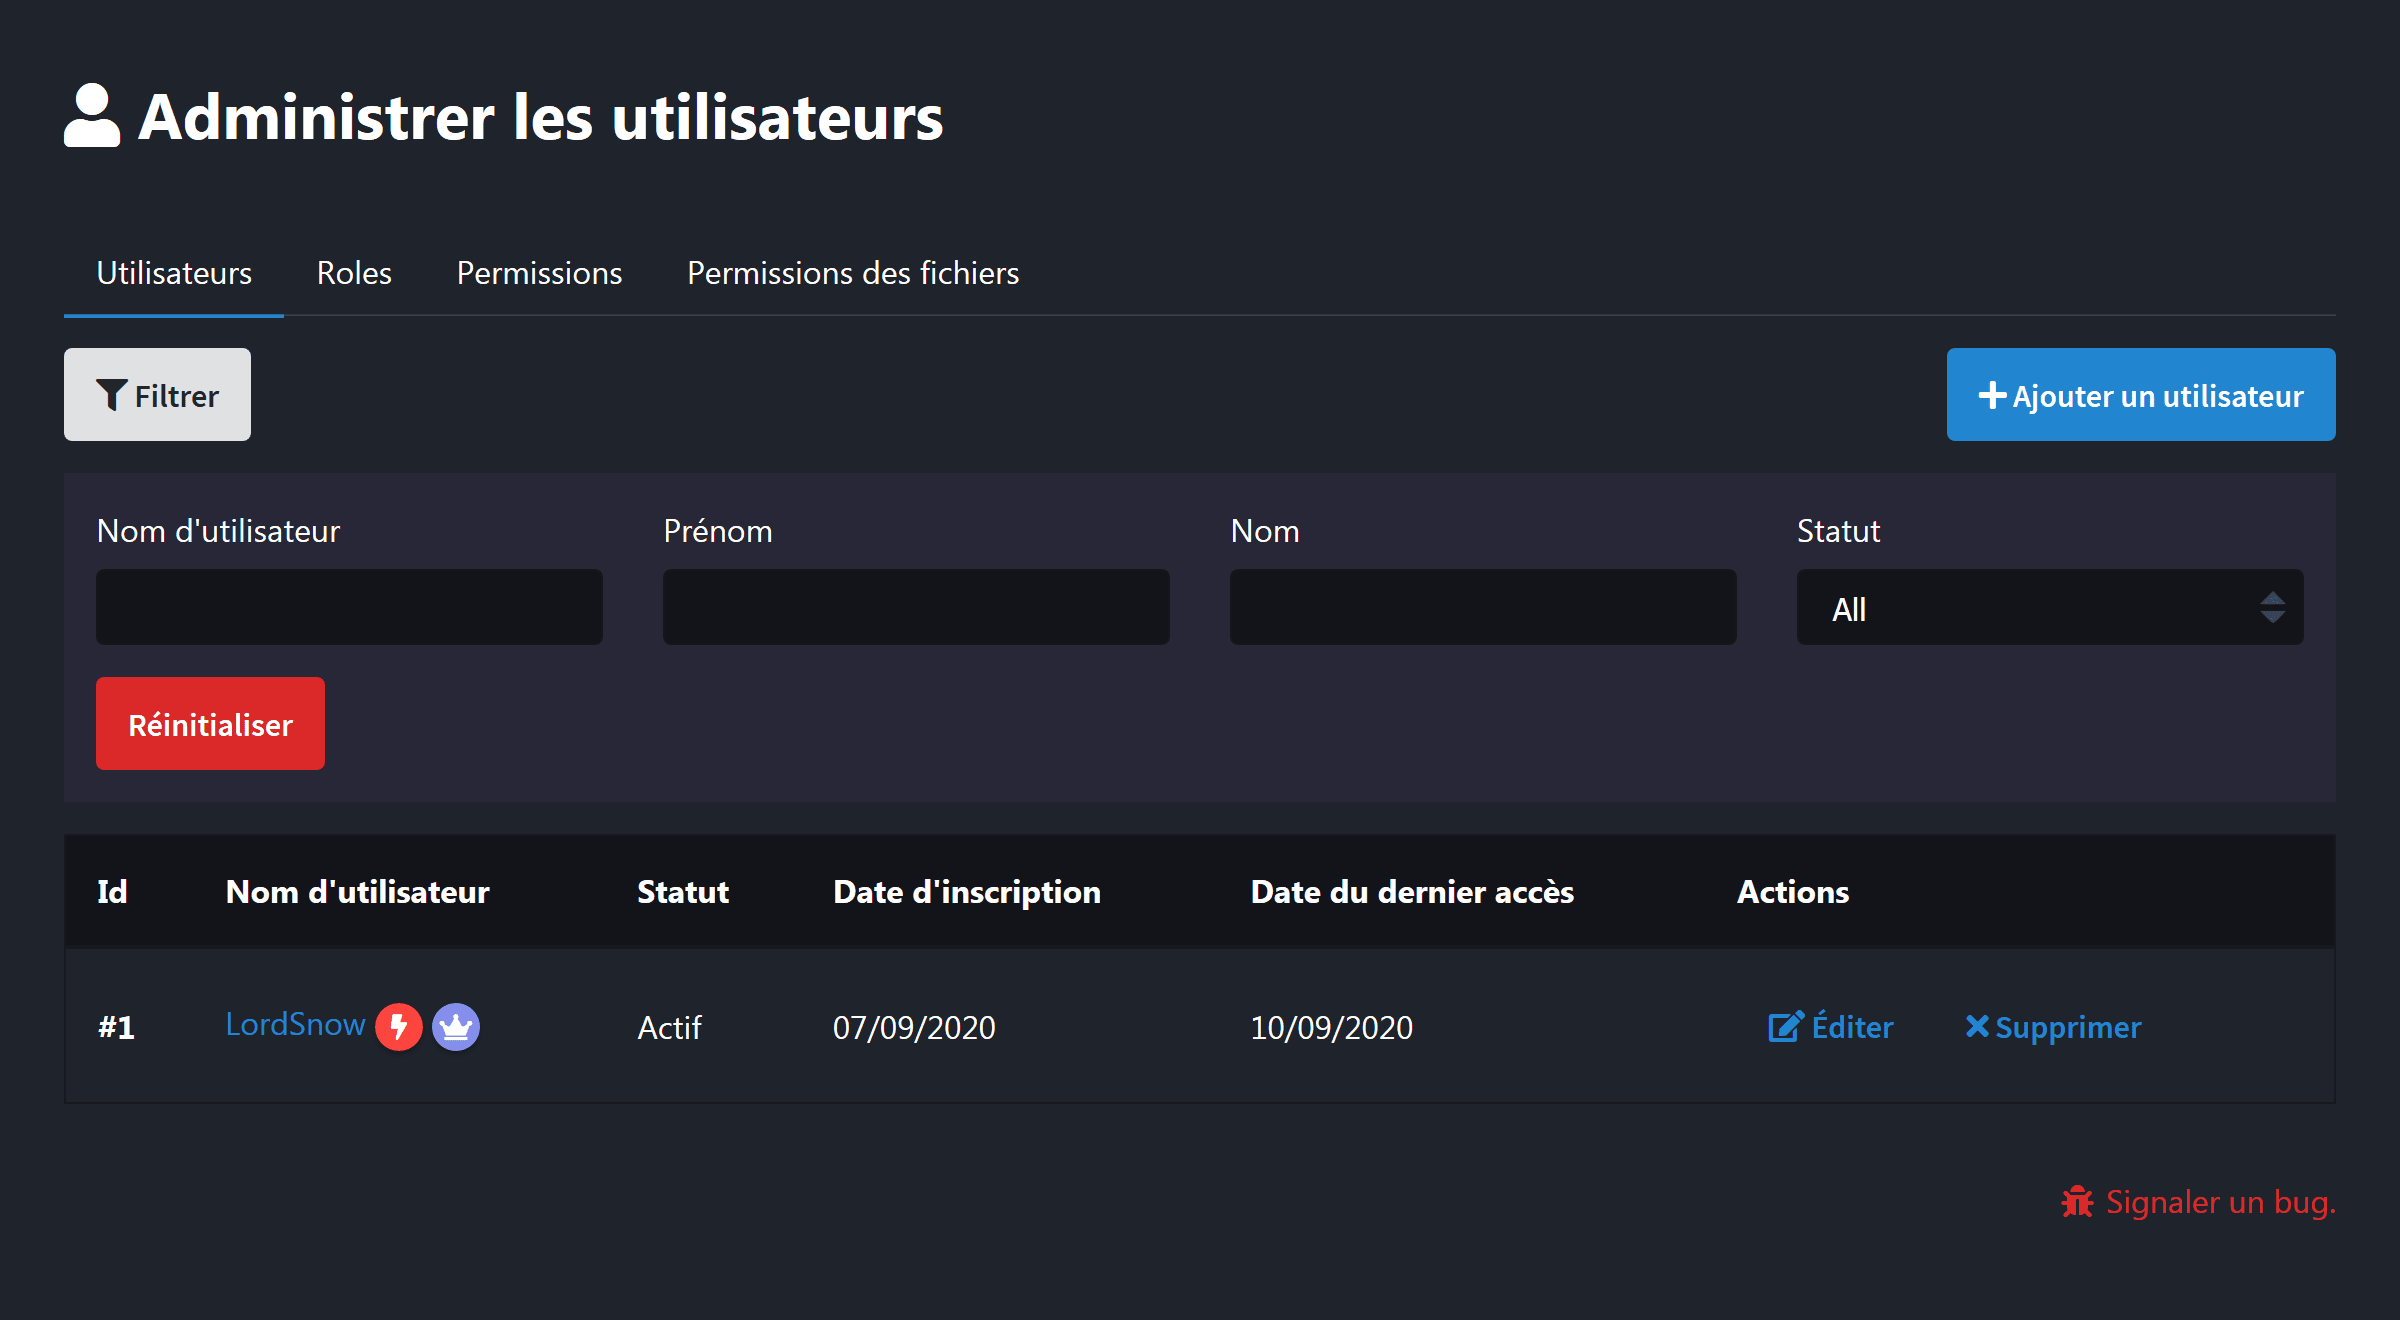Click the sort arrows in the Statut selector
The image size is (2400, 1320).
pos(2274,607)
